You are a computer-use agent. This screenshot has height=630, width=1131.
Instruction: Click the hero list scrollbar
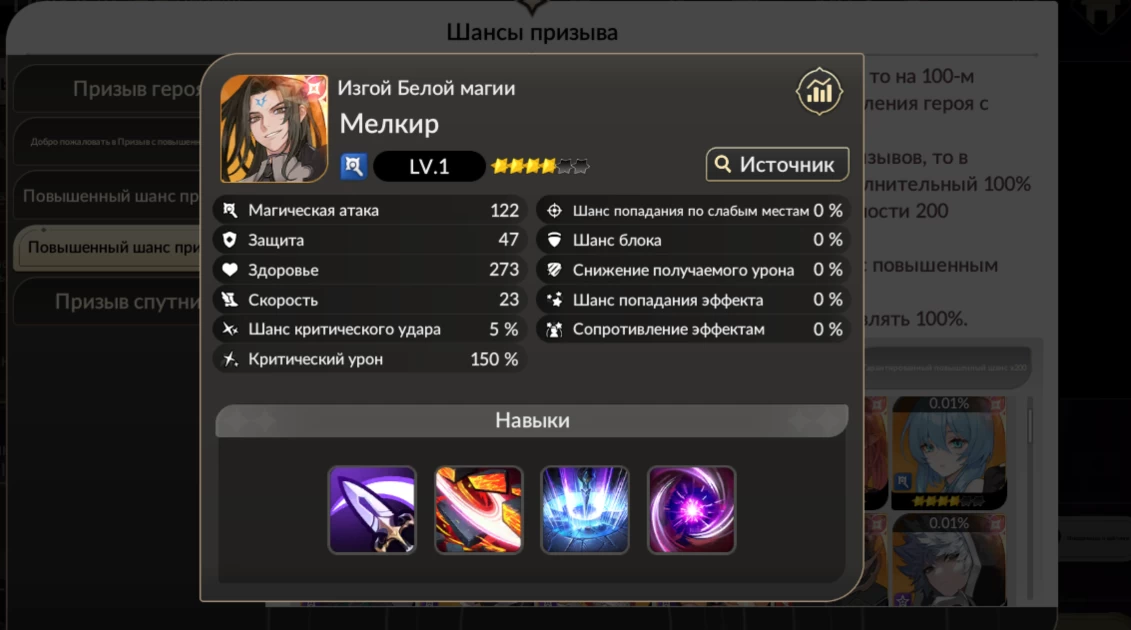(1029, 498)
